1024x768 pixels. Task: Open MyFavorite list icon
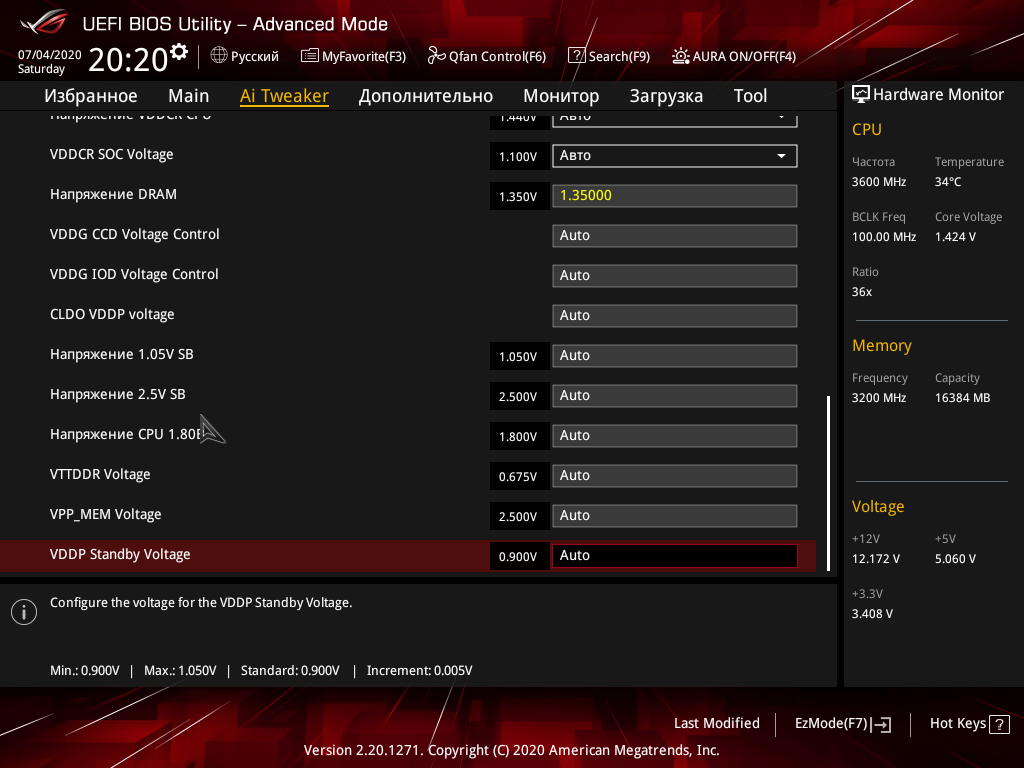[x=310, y=56]
